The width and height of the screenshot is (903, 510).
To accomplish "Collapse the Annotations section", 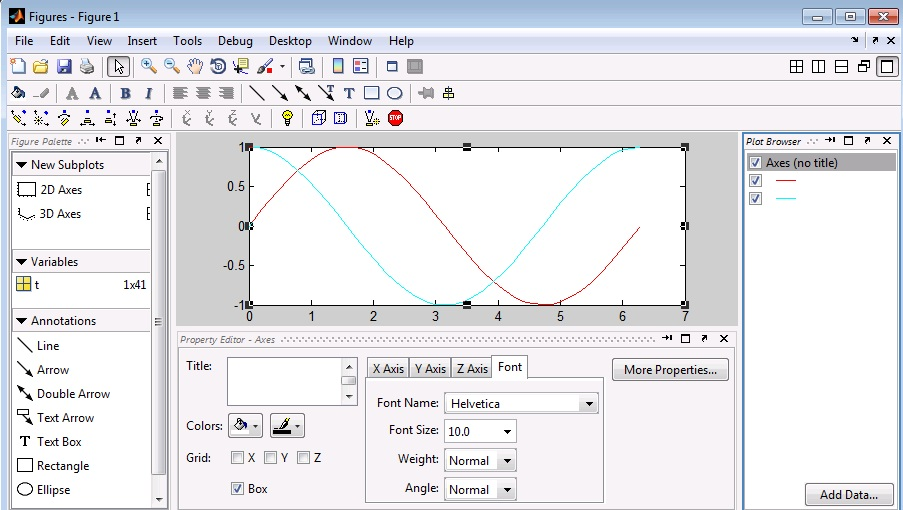I will [x=21, y=321].
